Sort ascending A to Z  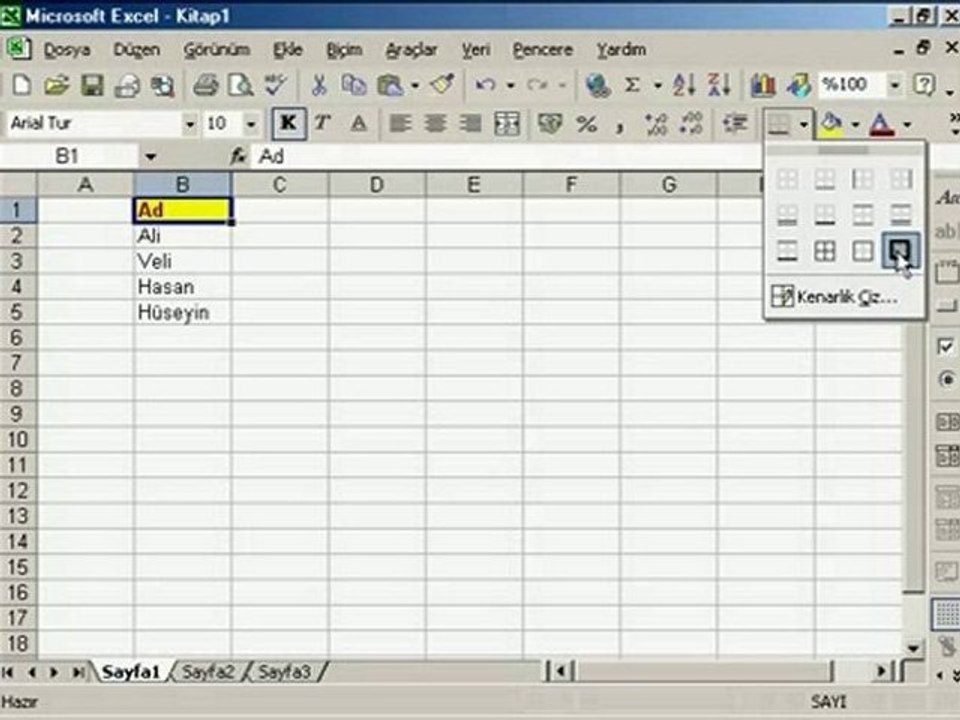[x=683, y=85]
